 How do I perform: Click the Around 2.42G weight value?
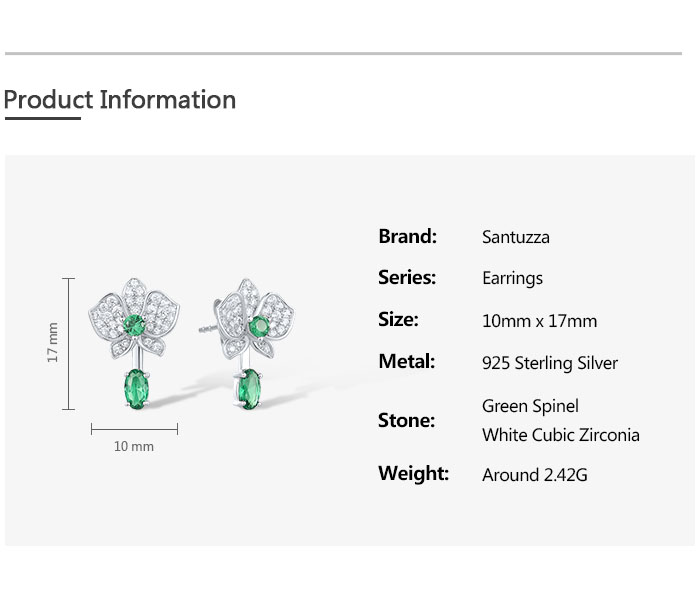click(x=534, y=475)
